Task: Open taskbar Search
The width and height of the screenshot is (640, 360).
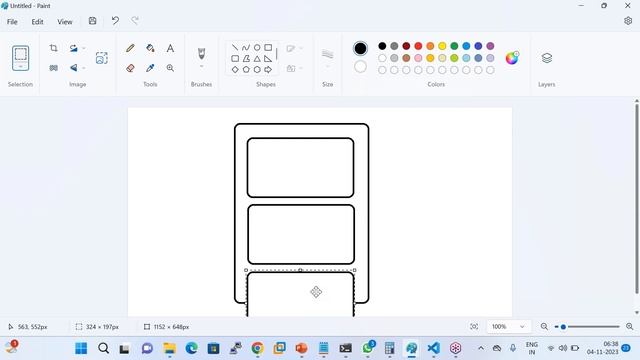Action: (x=103, y=348)
